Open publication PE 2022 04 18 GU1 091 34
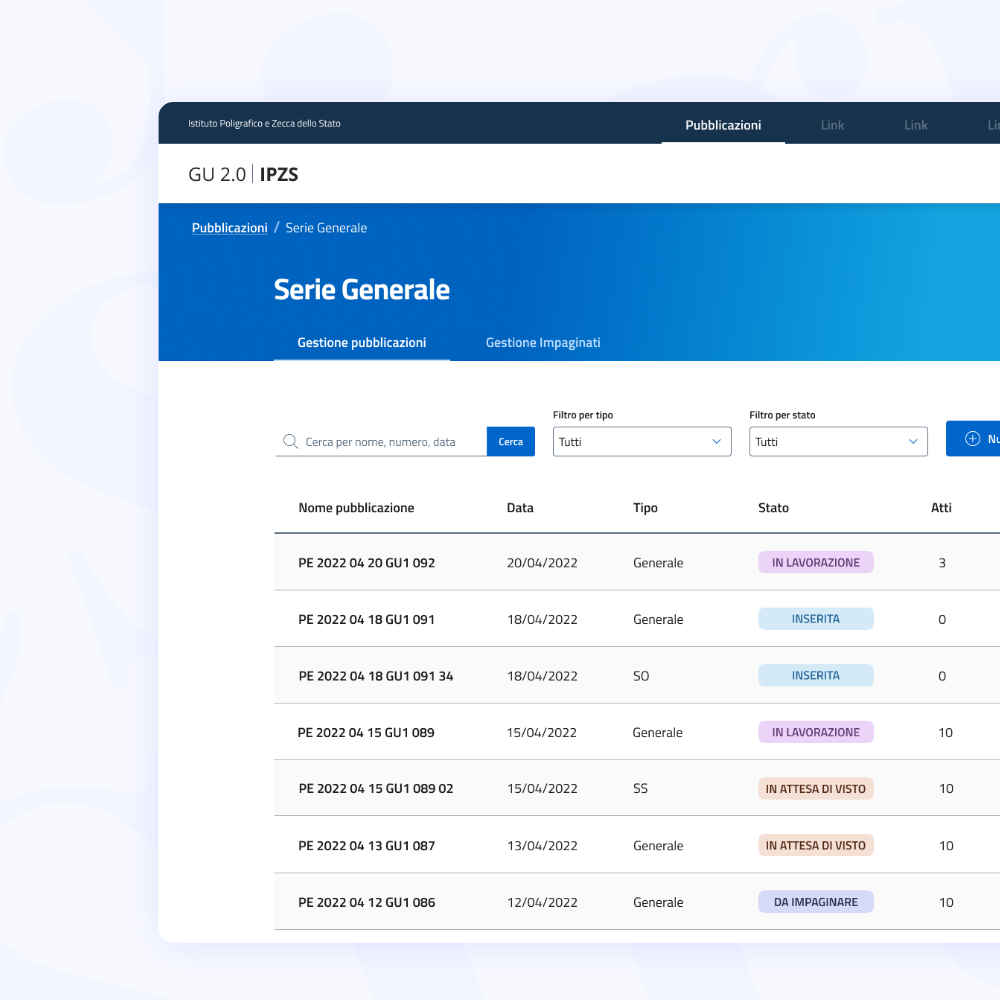 coord(376,676)
